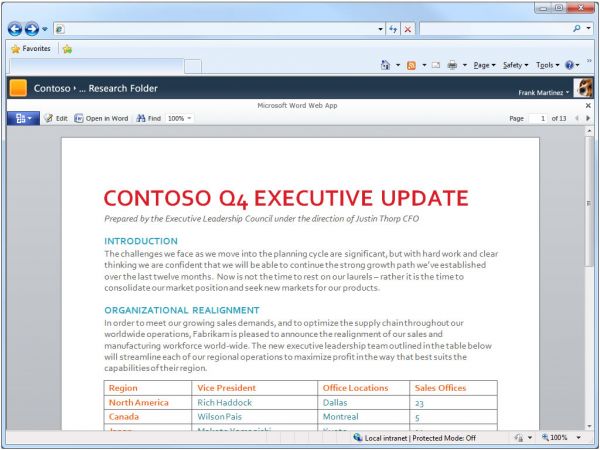Open the Tools menu
Viewport: 600px width, 450px height.
point(548,65)
